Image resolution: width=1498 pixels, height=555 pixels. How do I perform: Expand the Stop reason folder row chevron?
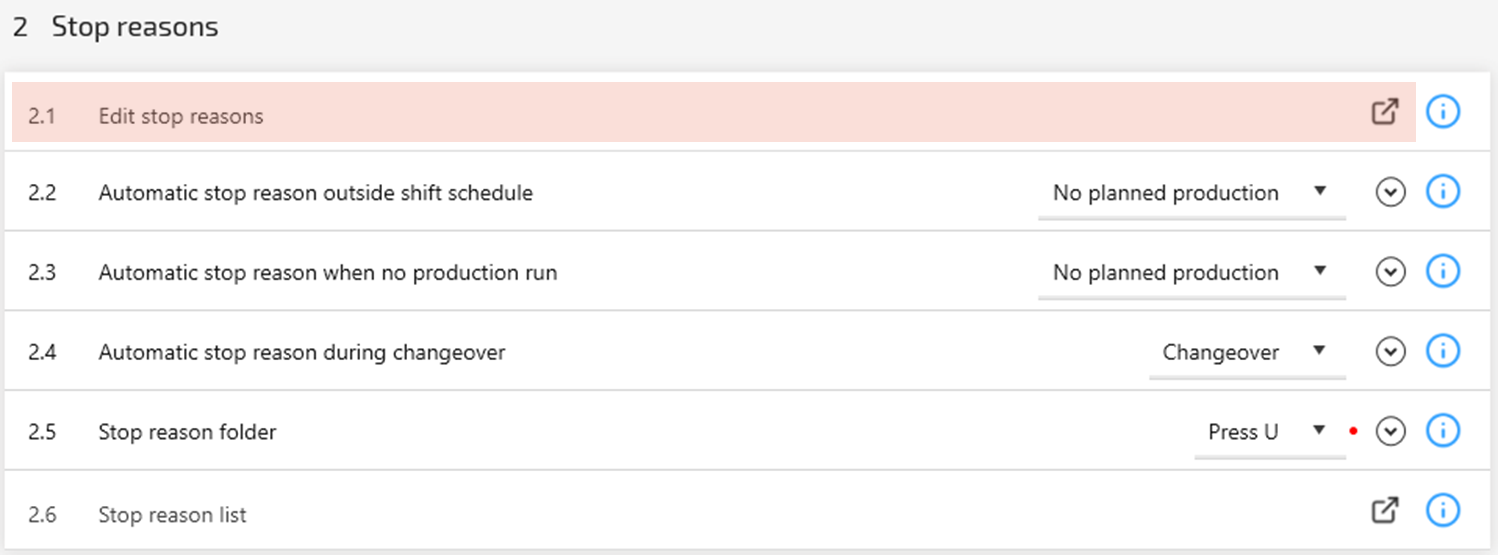(x=1390, y=431)
